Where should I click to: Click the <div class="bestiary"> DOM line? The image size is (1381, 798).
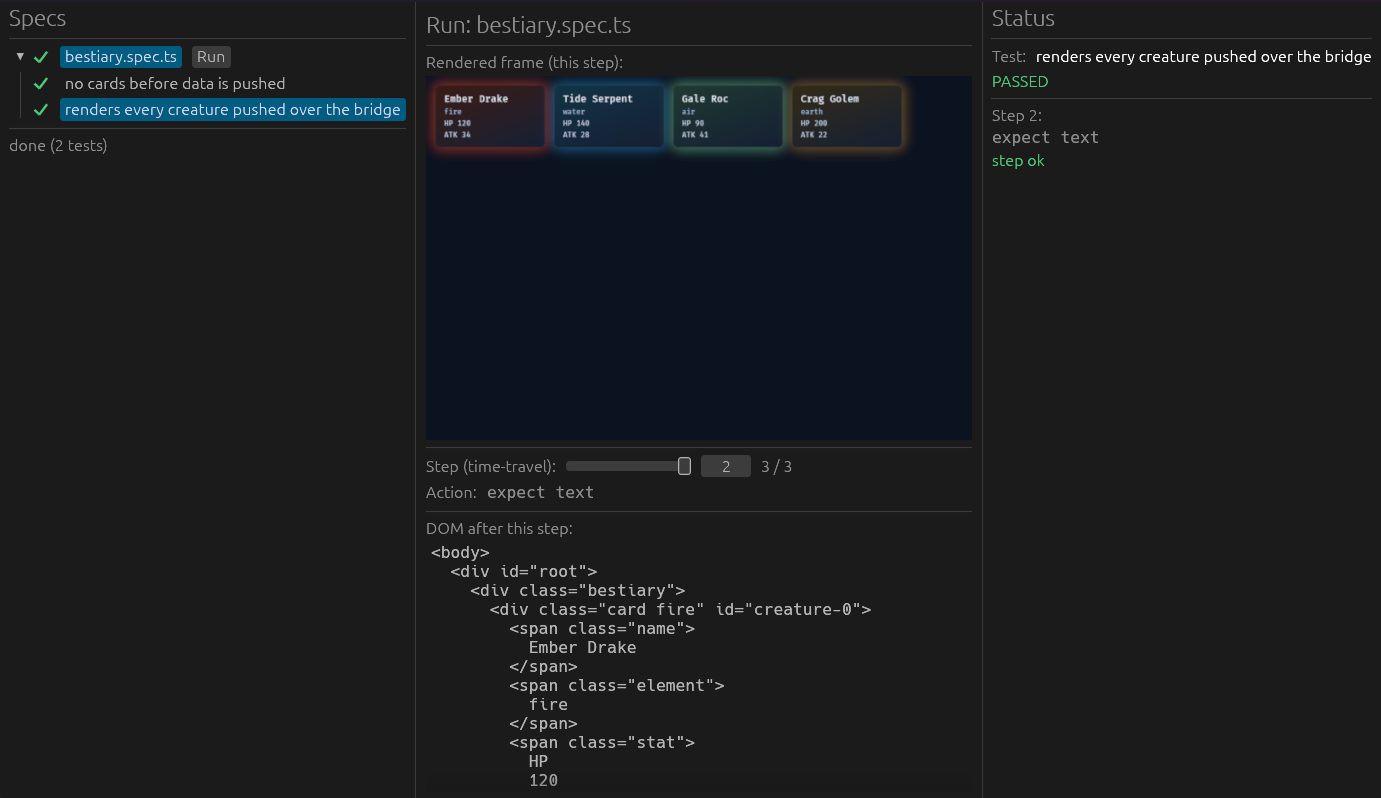pyautogui.click(x=577, y=590)
